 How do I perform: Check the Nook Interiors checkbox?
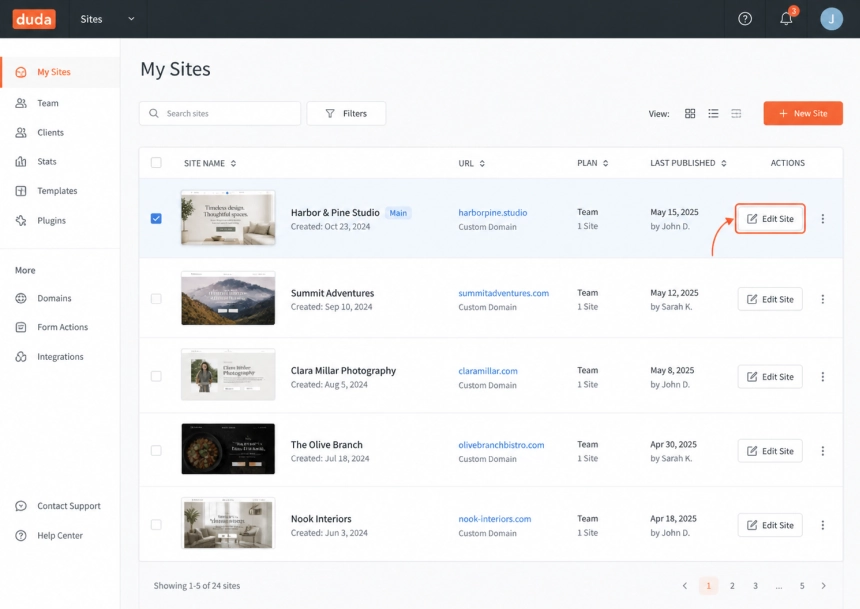click(156, 525)
